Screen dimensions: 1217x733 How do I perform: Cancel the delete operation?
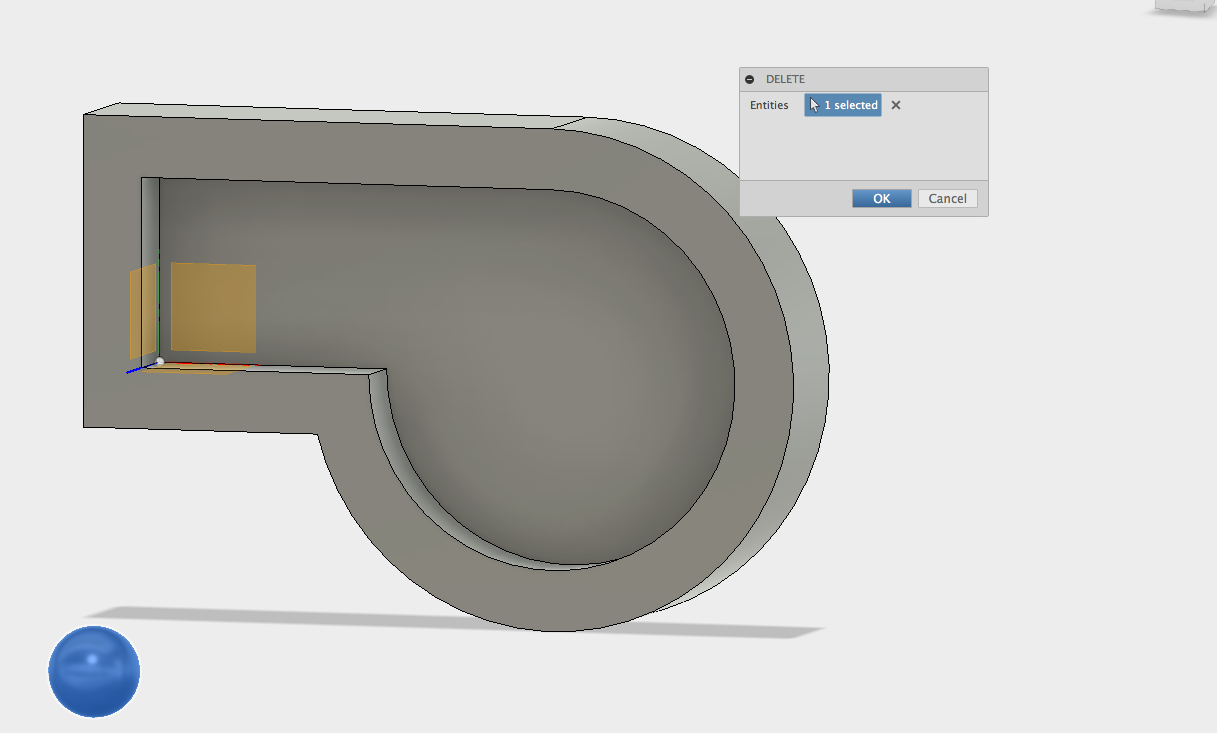pyautogui.click(x=946, y=198)
